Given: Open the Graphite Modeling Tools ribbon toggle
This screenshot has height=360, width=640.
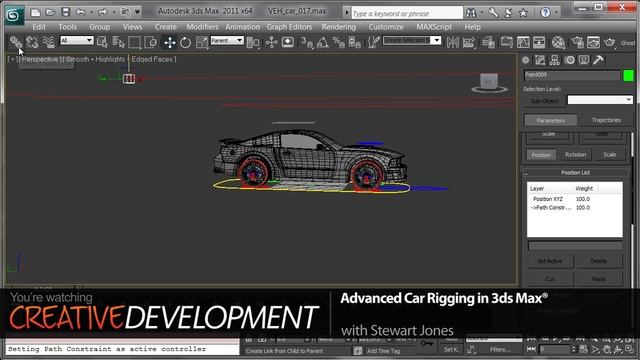Looking at the screenshot, I should [507, 42].
